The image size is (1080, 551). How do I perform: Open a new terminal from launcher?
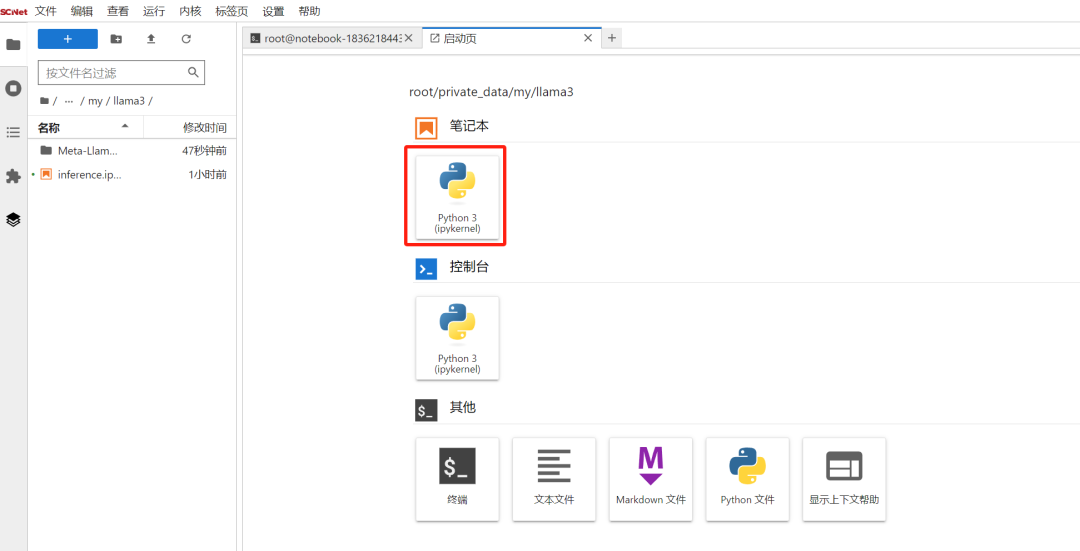pos(457,478)
